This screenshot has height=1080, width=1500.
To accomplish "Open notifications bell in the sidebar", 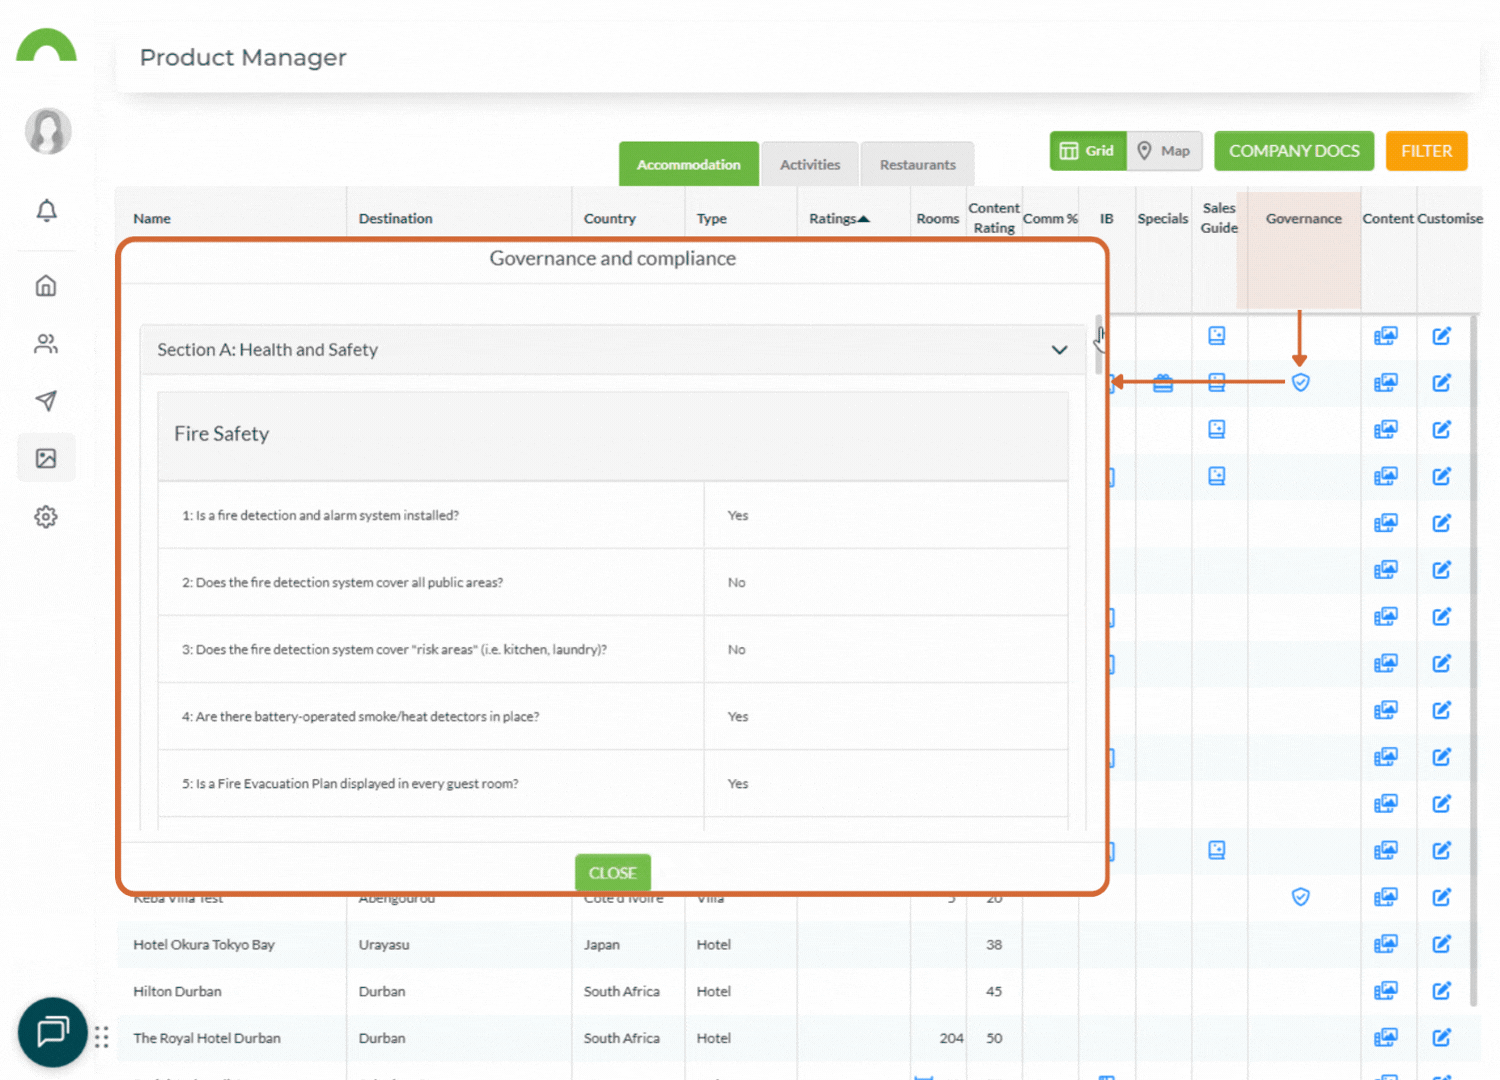I will tap(46, 211).
